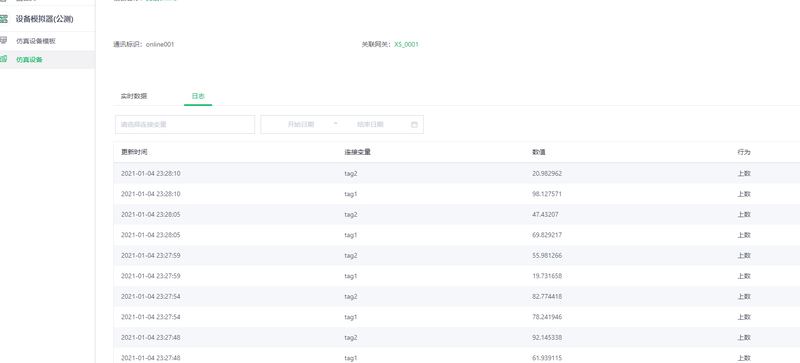Viewport: 800px width, 363px height.
Task: Click the communication ID online001
Action: click(x=160, y=44)
